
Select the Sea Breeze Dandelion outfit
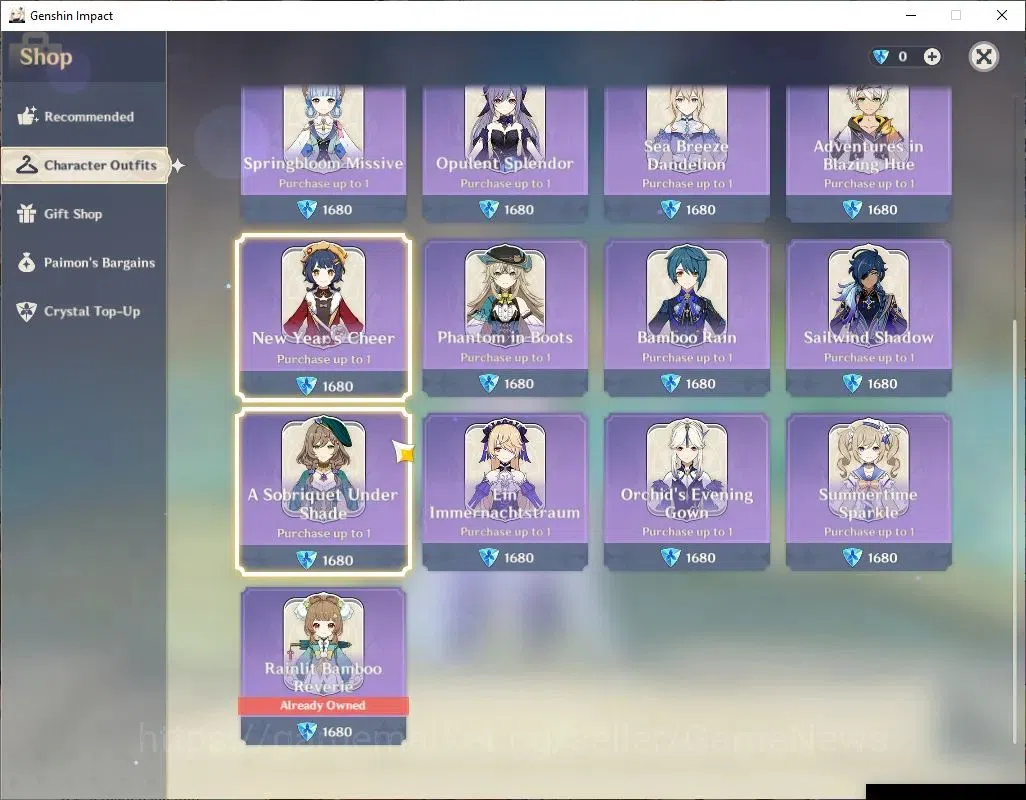[x=686, y=154]
